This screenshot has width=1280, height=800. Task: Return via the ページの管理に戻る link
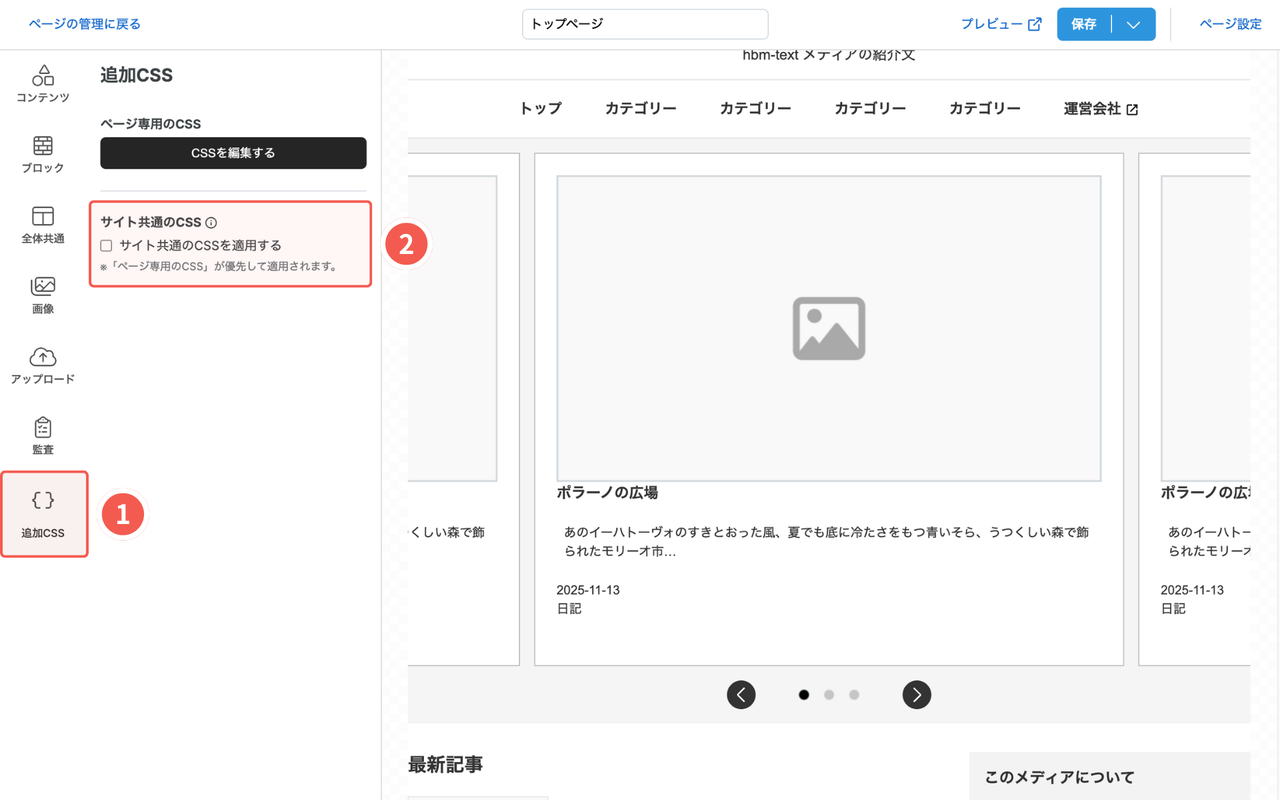[x=84, y=23]
